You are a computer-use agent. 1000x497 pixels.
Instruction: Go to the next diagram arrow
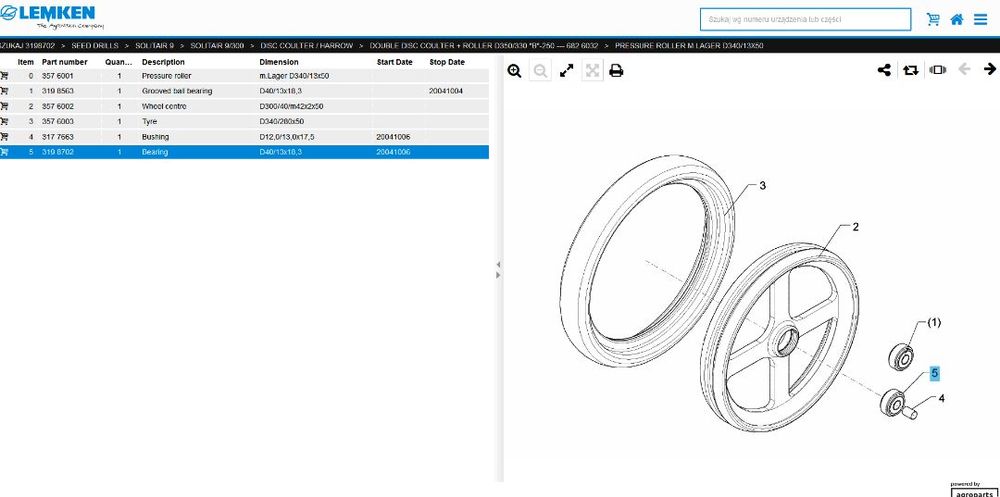tap(990, 69)
